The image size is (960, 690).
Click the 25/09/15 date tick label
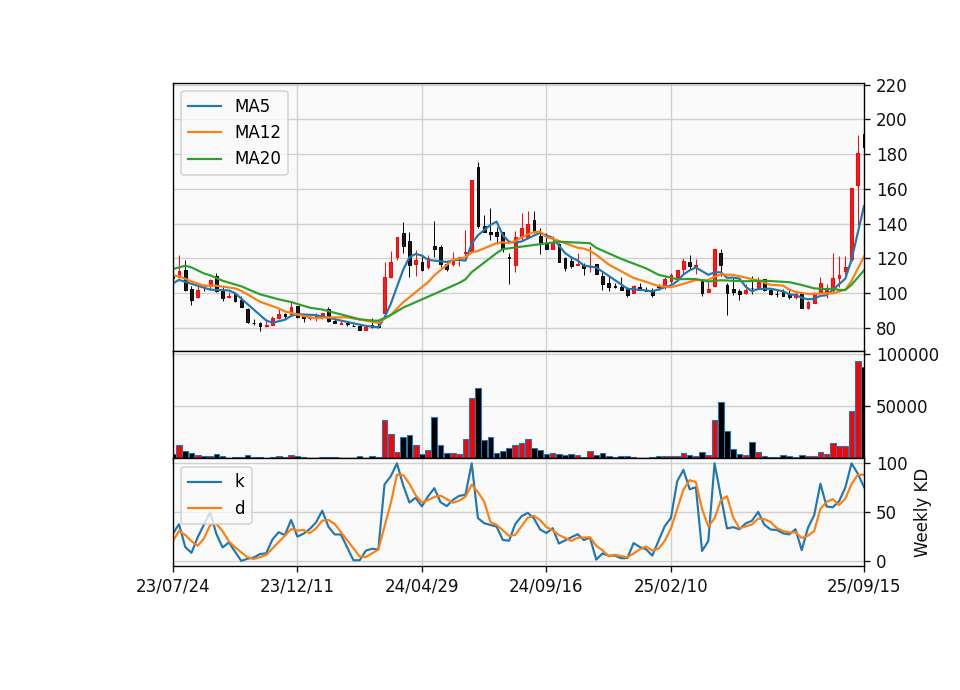coord(863,587)
